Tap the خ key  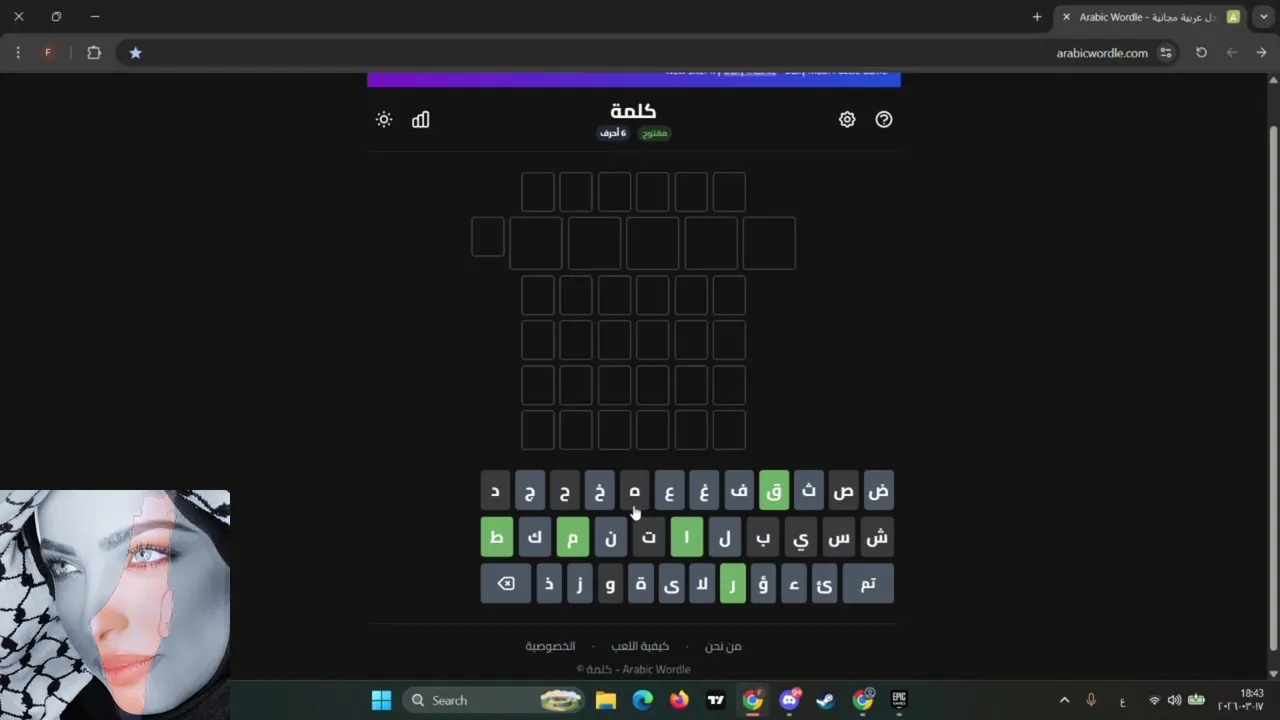(600, 491)
